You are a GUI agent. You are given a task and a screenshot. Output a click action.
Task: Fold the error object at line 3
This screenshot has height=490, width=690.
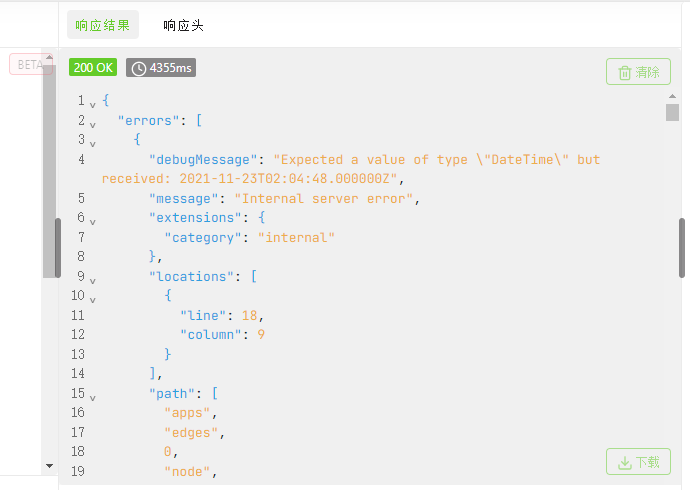pos(93,142)
